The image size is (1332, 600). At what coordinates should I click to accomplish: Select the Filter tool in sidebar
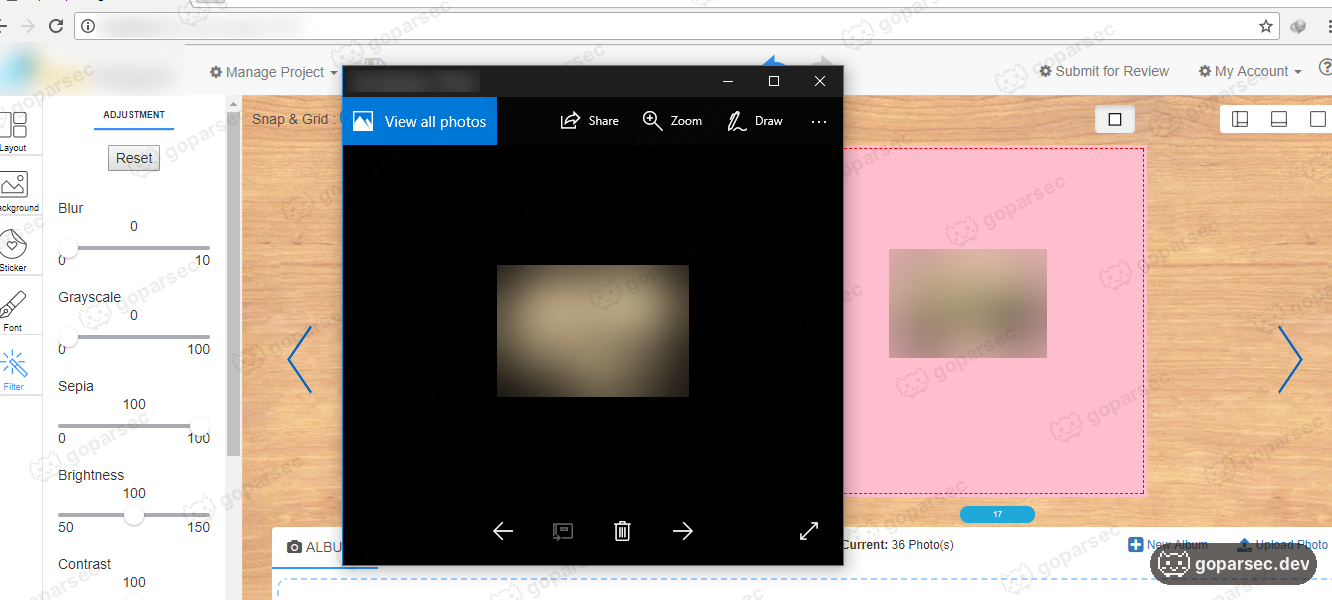(x=14, y=370)
